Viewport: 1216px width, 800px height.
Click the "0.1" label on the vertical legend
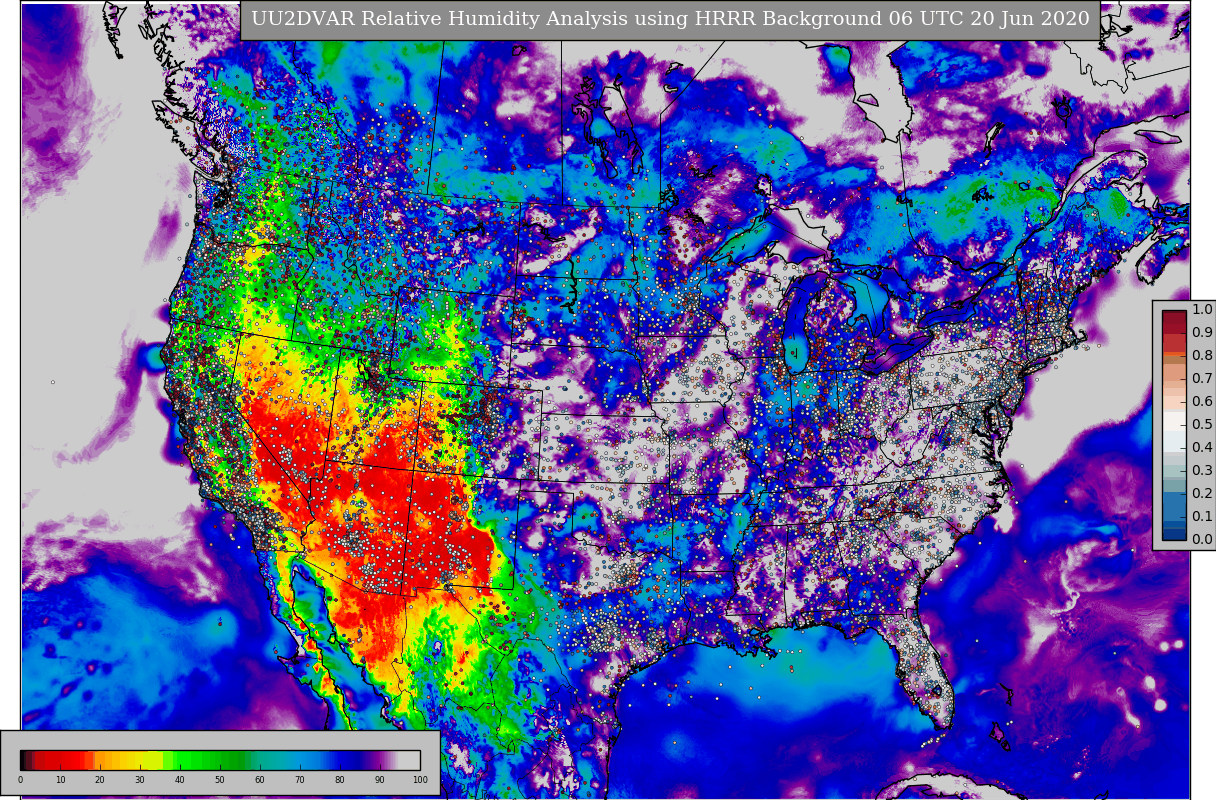[1202, 516]
